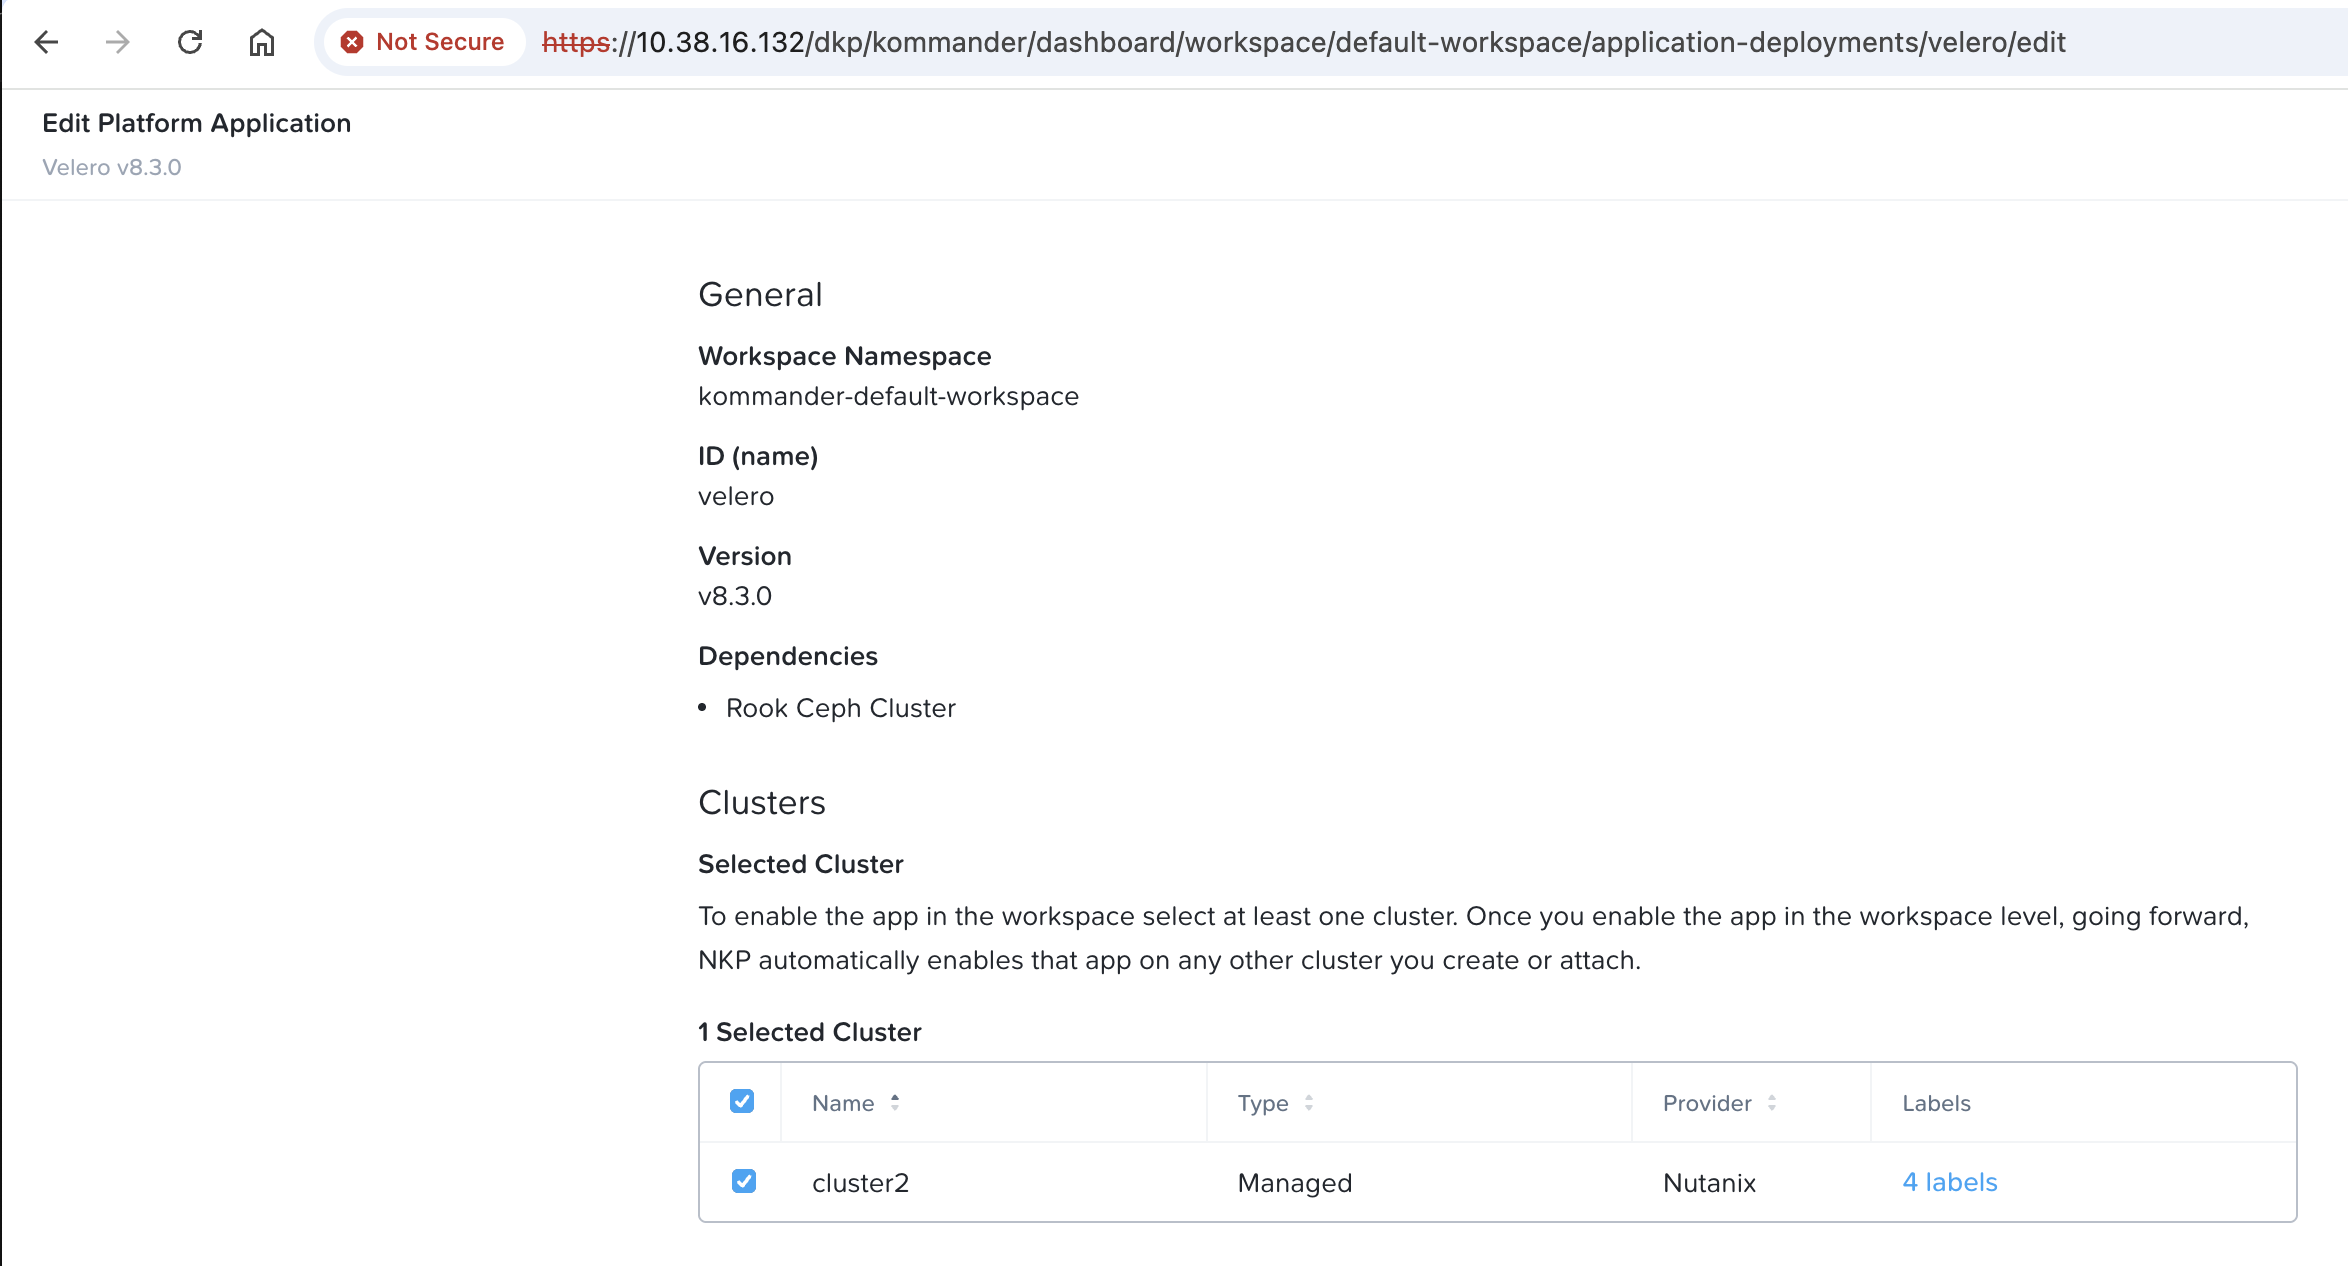Click the Labels column header
2348x1266 pixels.
click(1936, 1103)
